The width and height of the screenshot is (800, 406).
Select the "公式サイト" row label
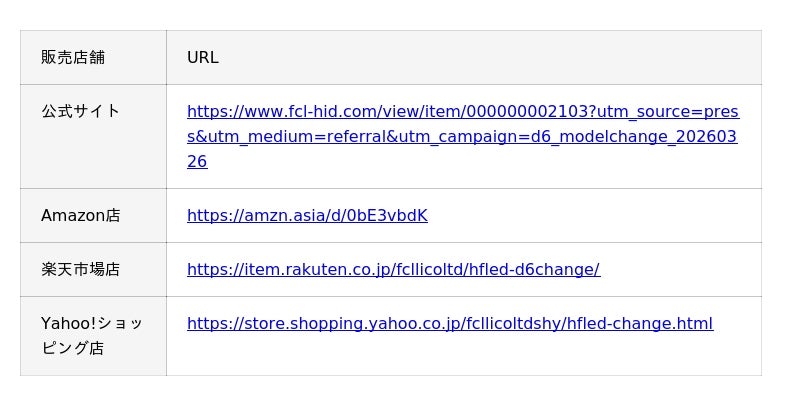80,111
